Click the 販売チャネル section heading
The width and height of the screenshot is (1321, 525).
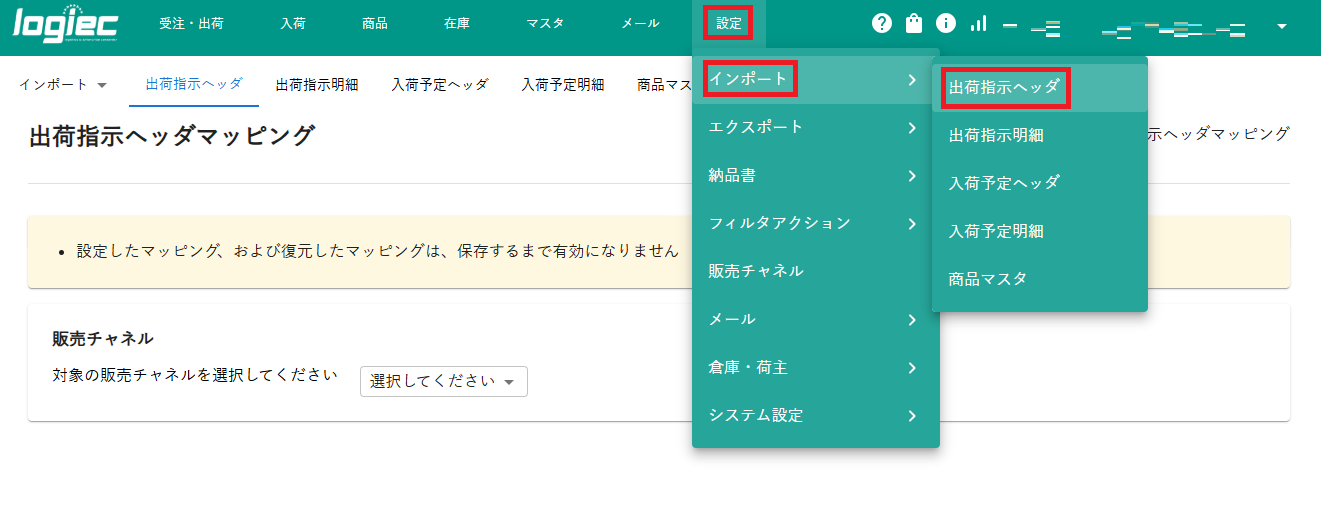coord(102,338)
